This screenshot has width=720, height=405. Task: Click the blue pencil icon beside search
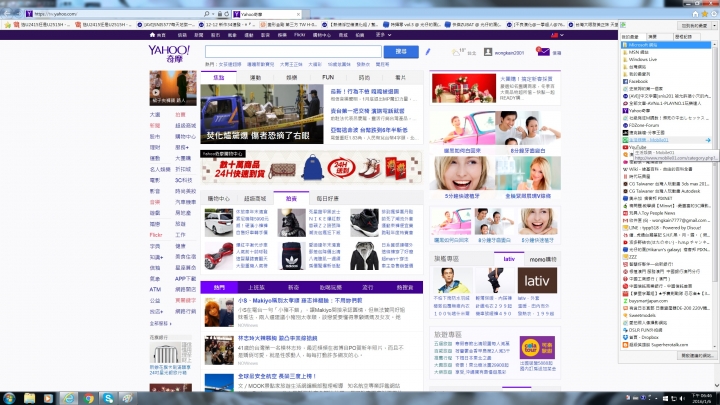(x=428, y=52)
